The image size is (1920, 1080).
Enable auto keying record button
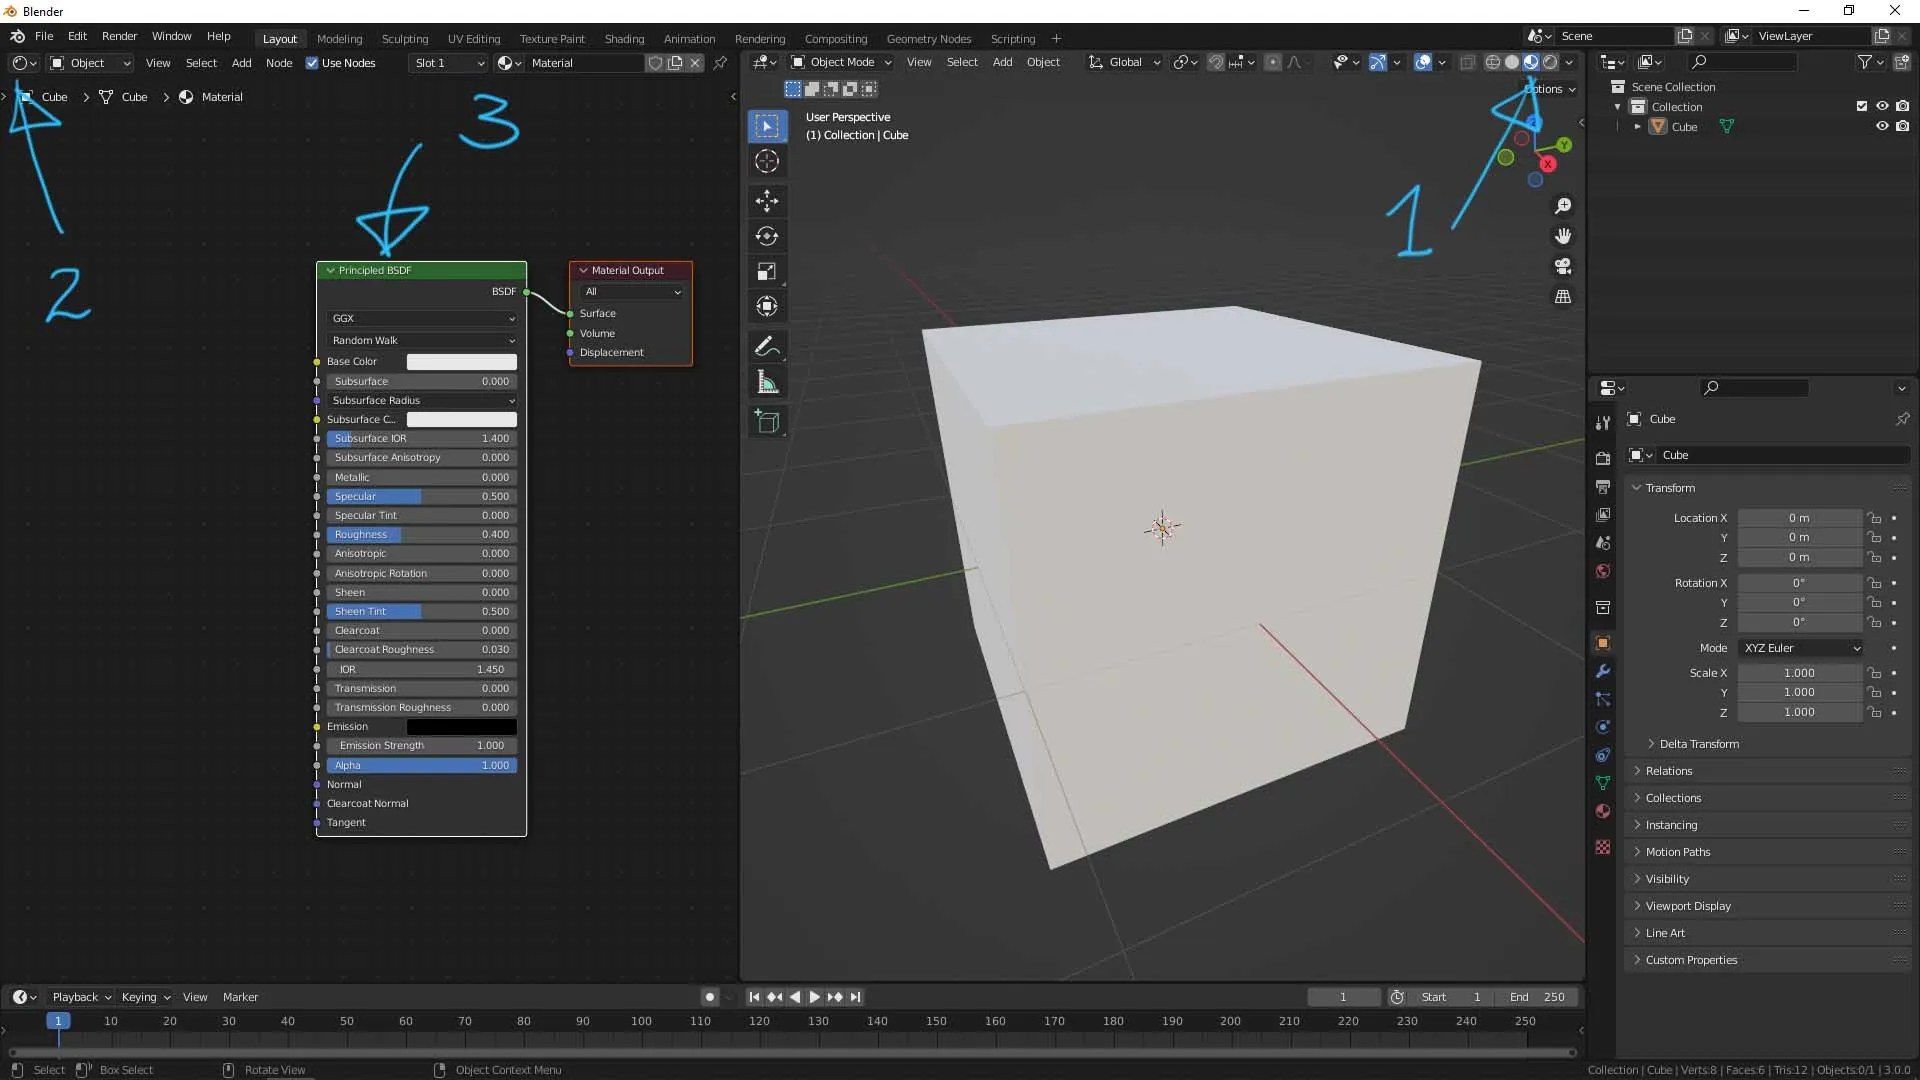[709, 997]
